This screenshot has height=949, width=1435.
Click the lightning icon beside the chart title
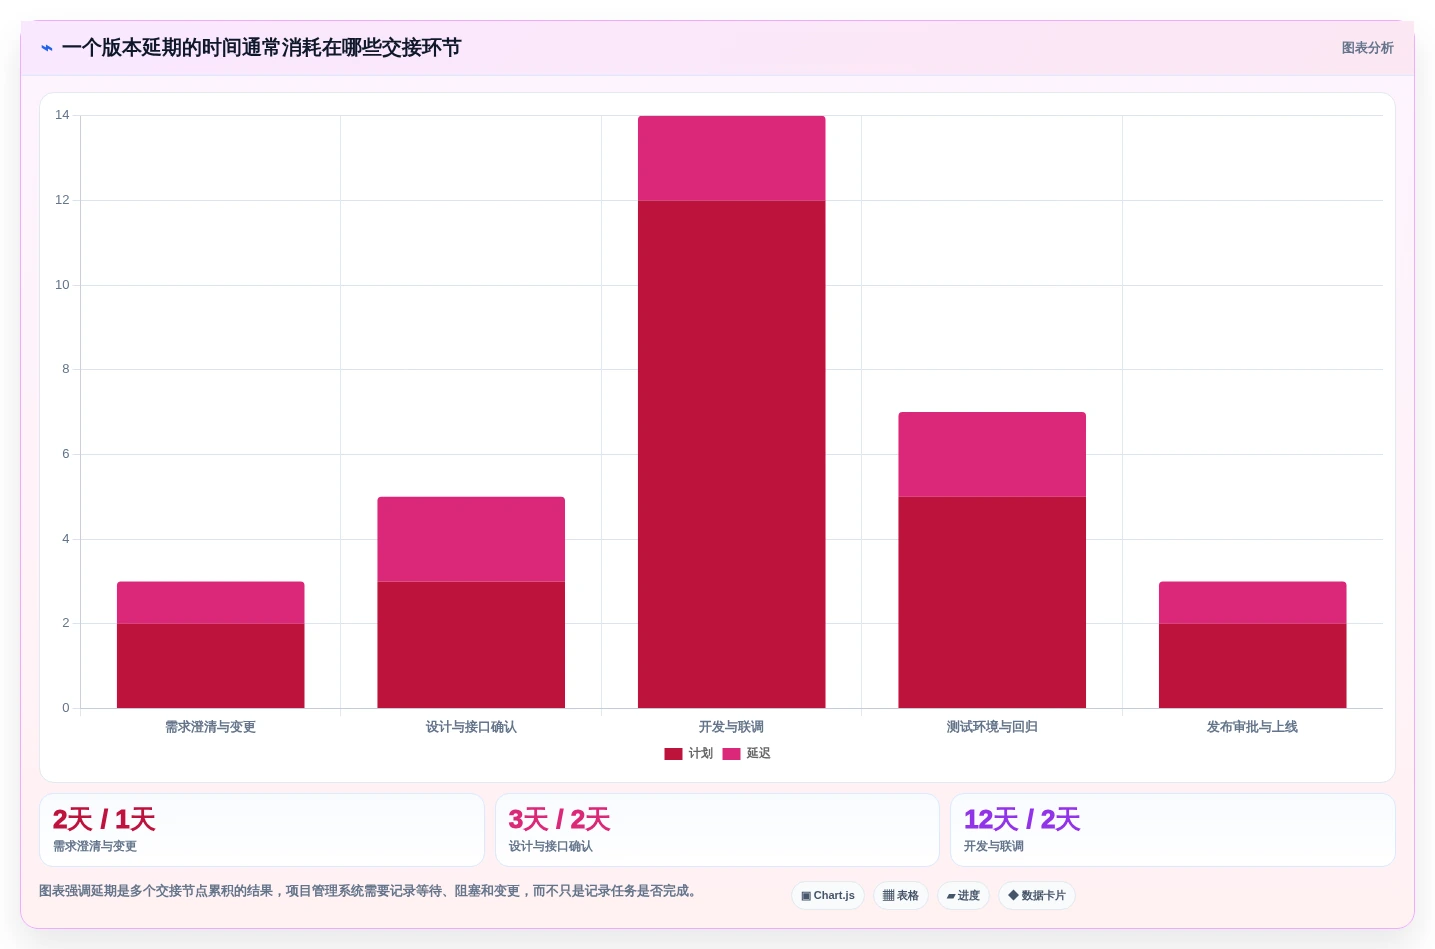click(x=46, y=48)
